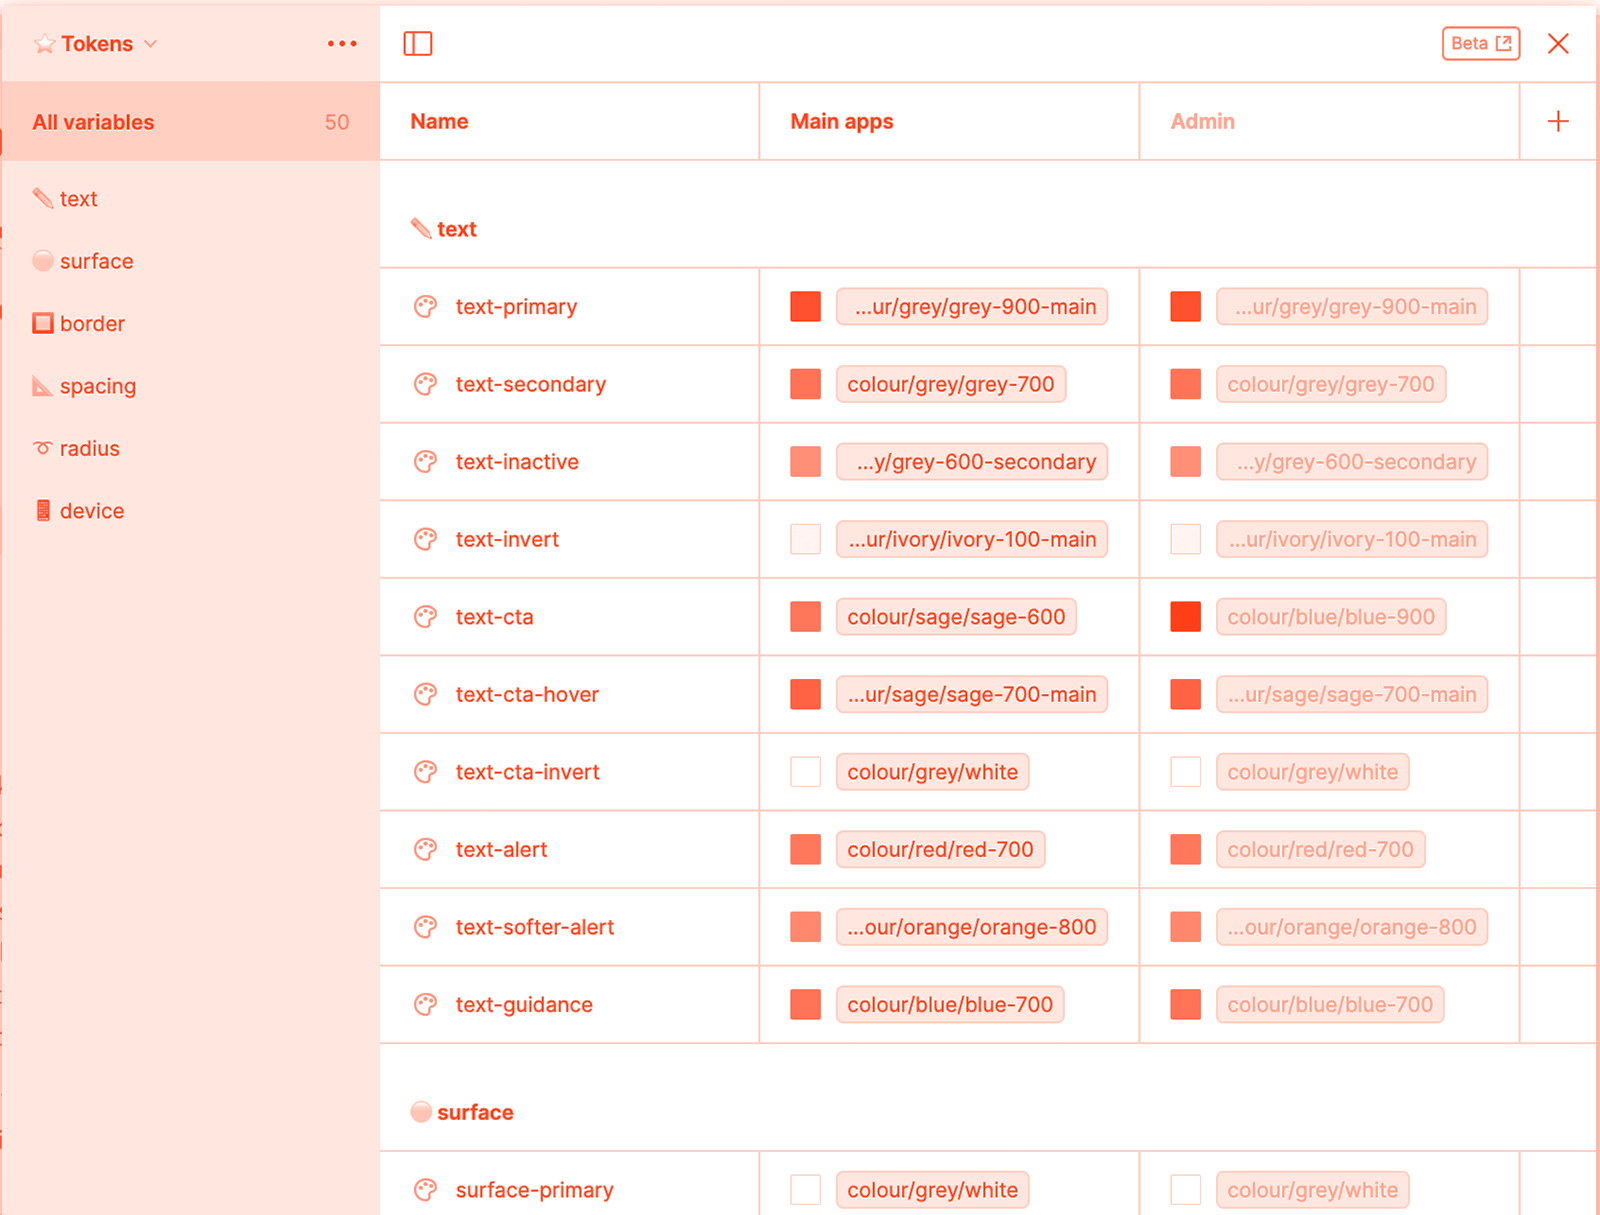Open Main apps swatch for text-cta-invert
The height and width of the screenshot is (1215, 1600).
[x=805, y=772]
